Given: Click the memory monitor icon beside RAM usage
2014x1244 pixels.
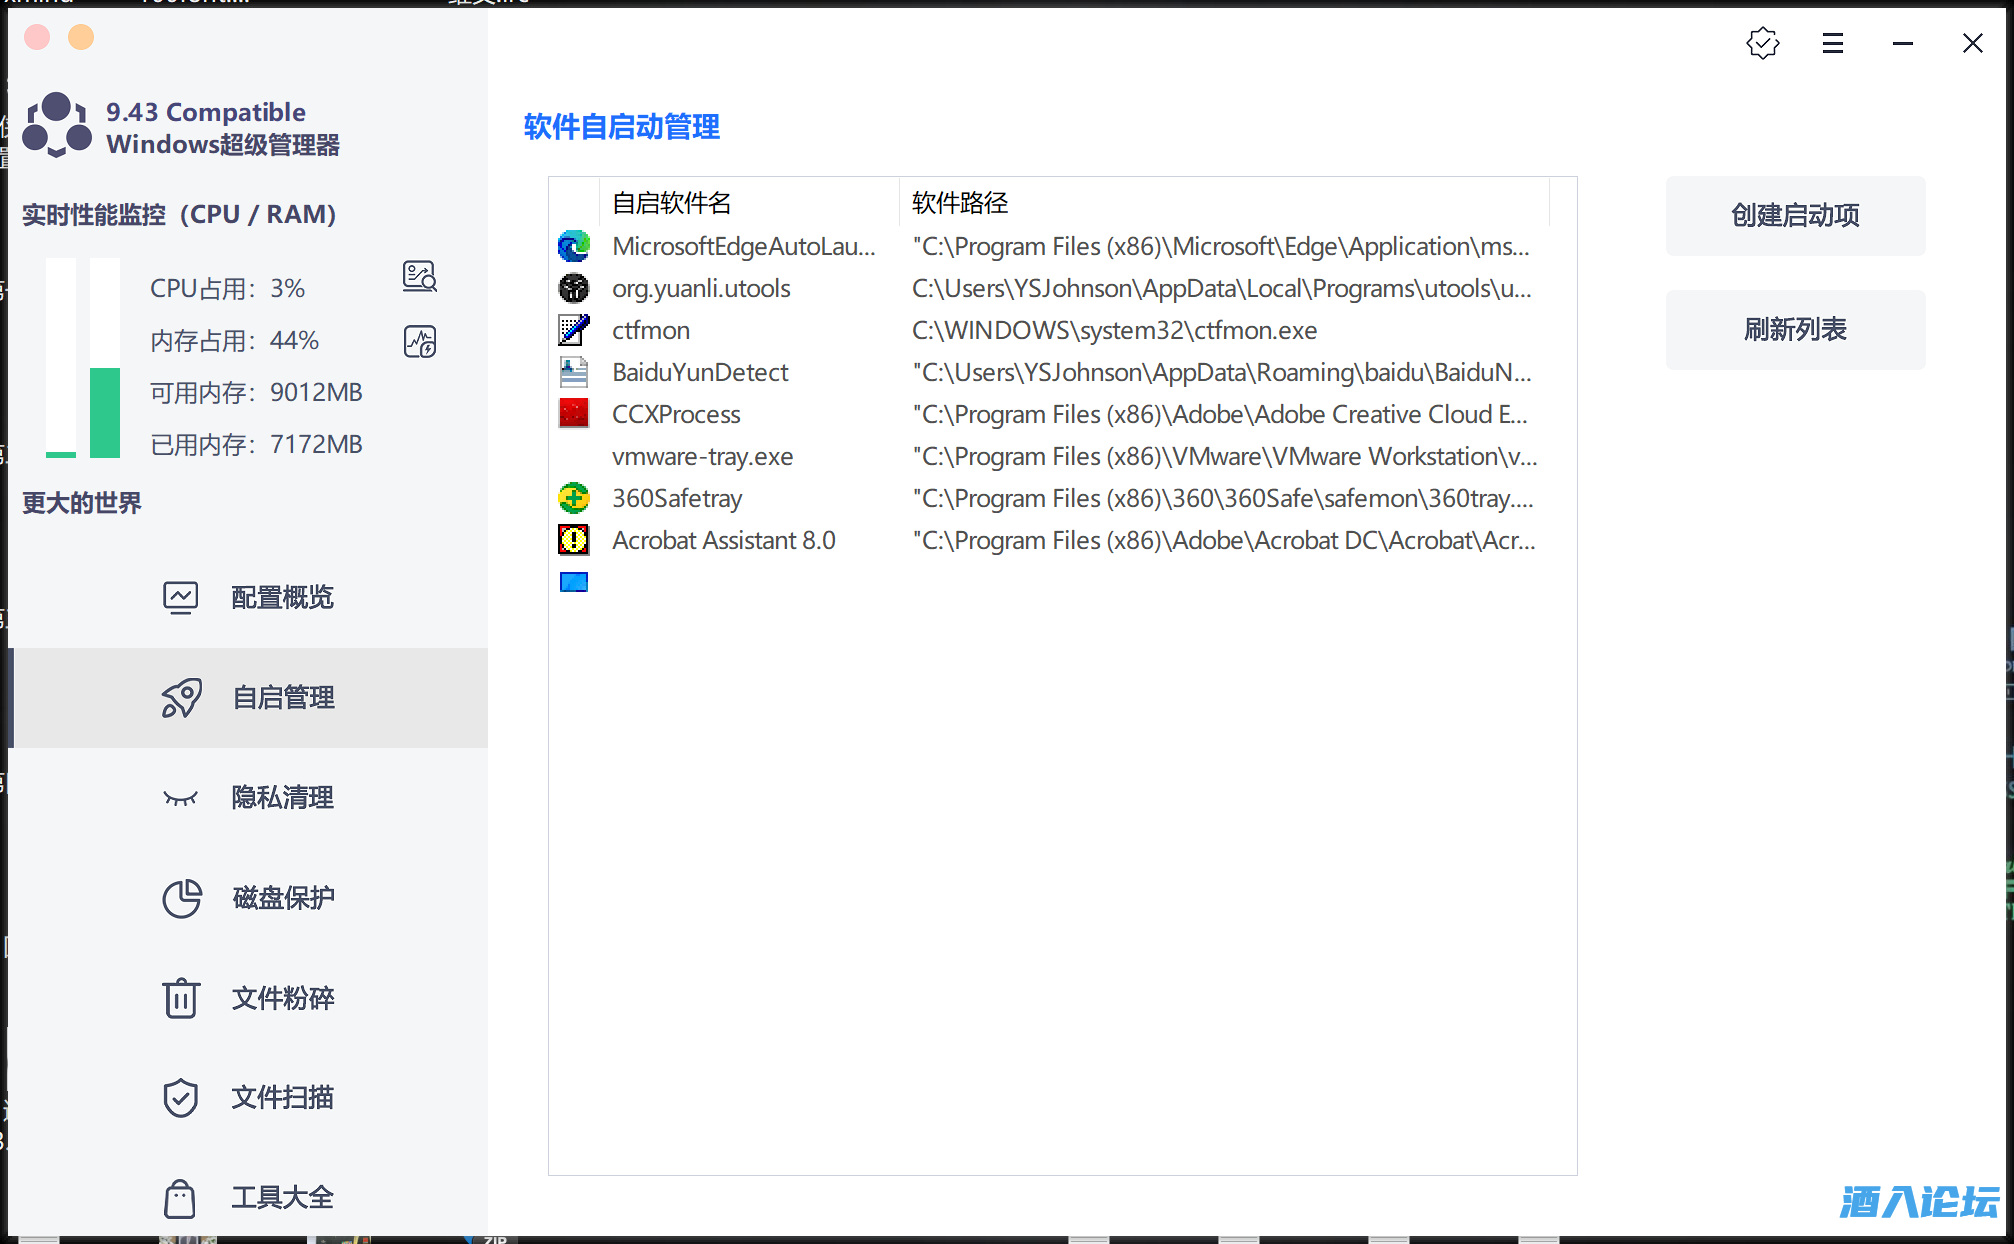Looking at the screenshot, I should (x=419, y=342).
